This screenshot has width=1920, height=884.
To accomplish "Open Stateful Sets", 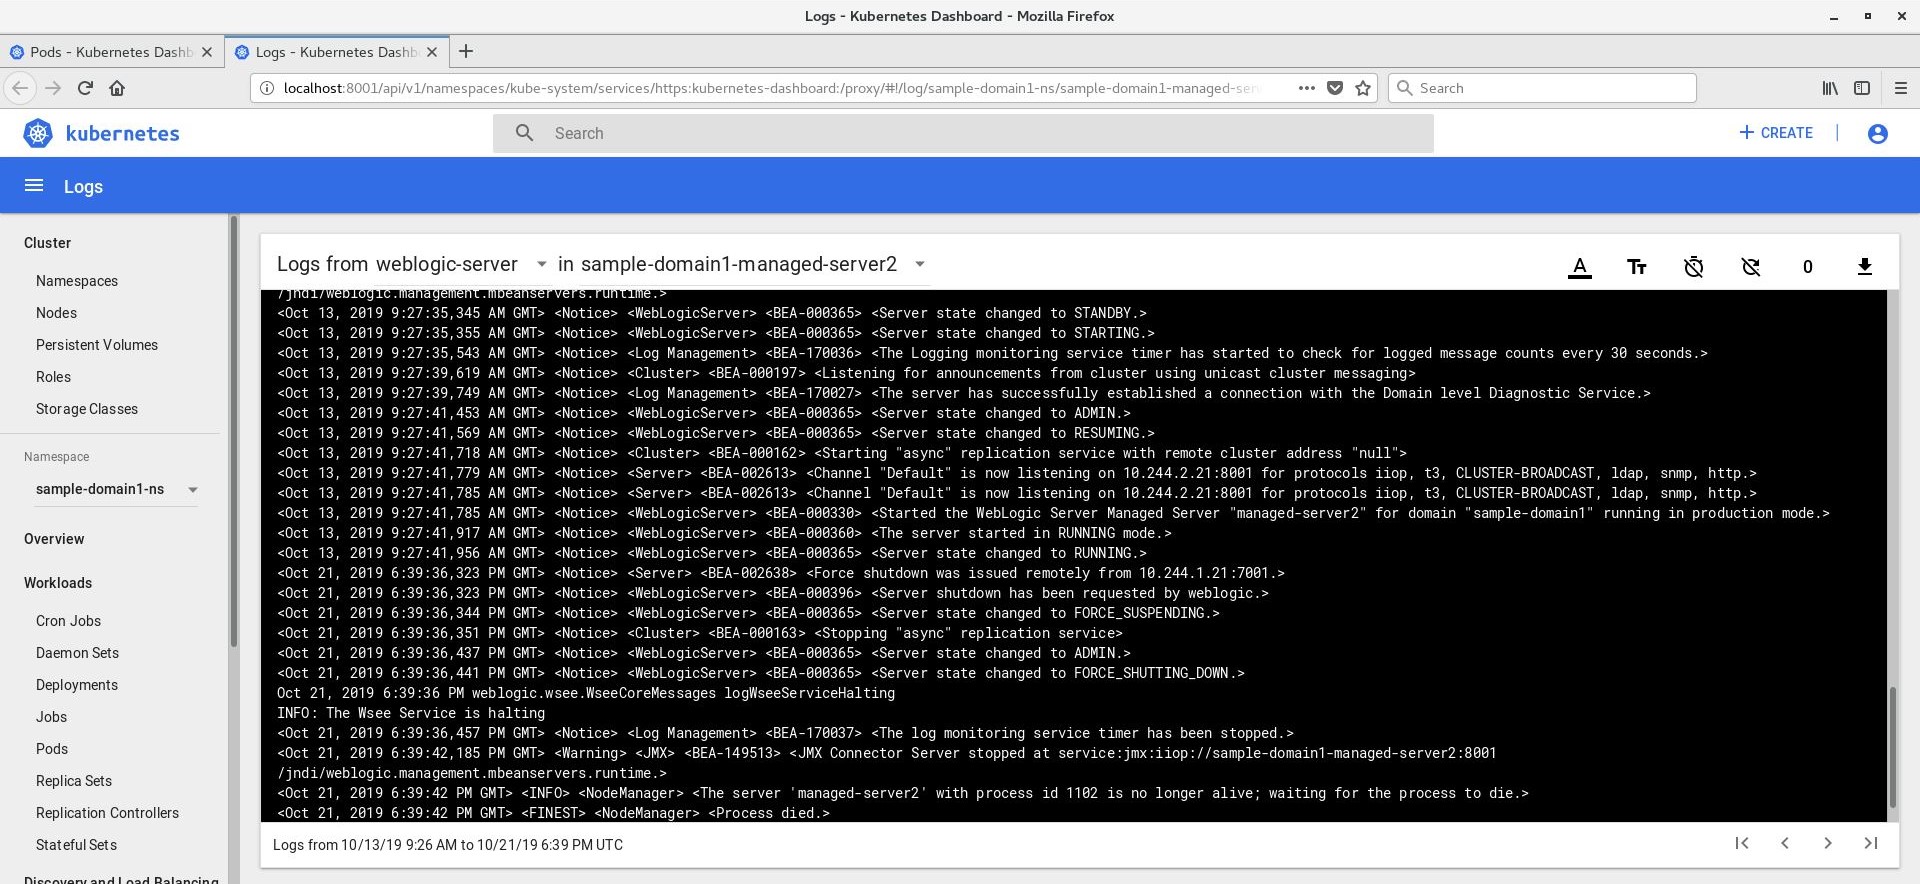I will (x=76, y=845).
